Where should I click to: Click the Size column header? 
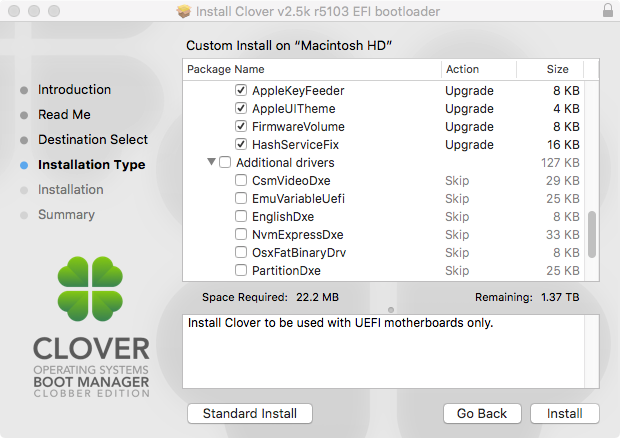pos(557,70)
